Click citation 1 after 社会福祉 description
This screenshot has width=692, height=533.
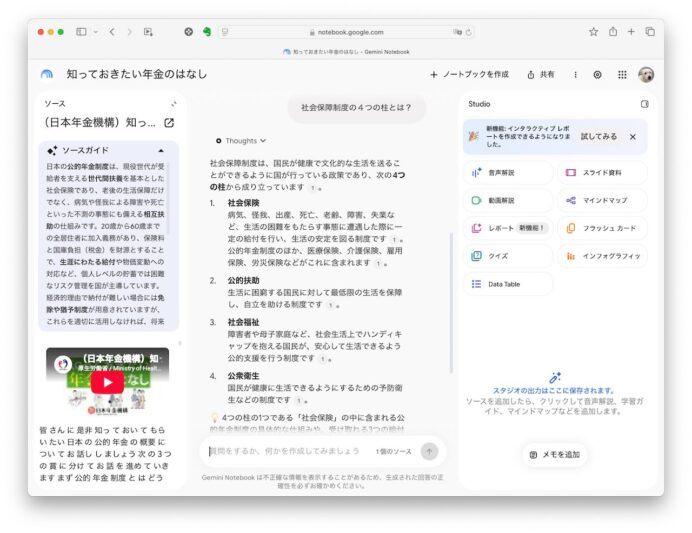click(x=323, y=359)
